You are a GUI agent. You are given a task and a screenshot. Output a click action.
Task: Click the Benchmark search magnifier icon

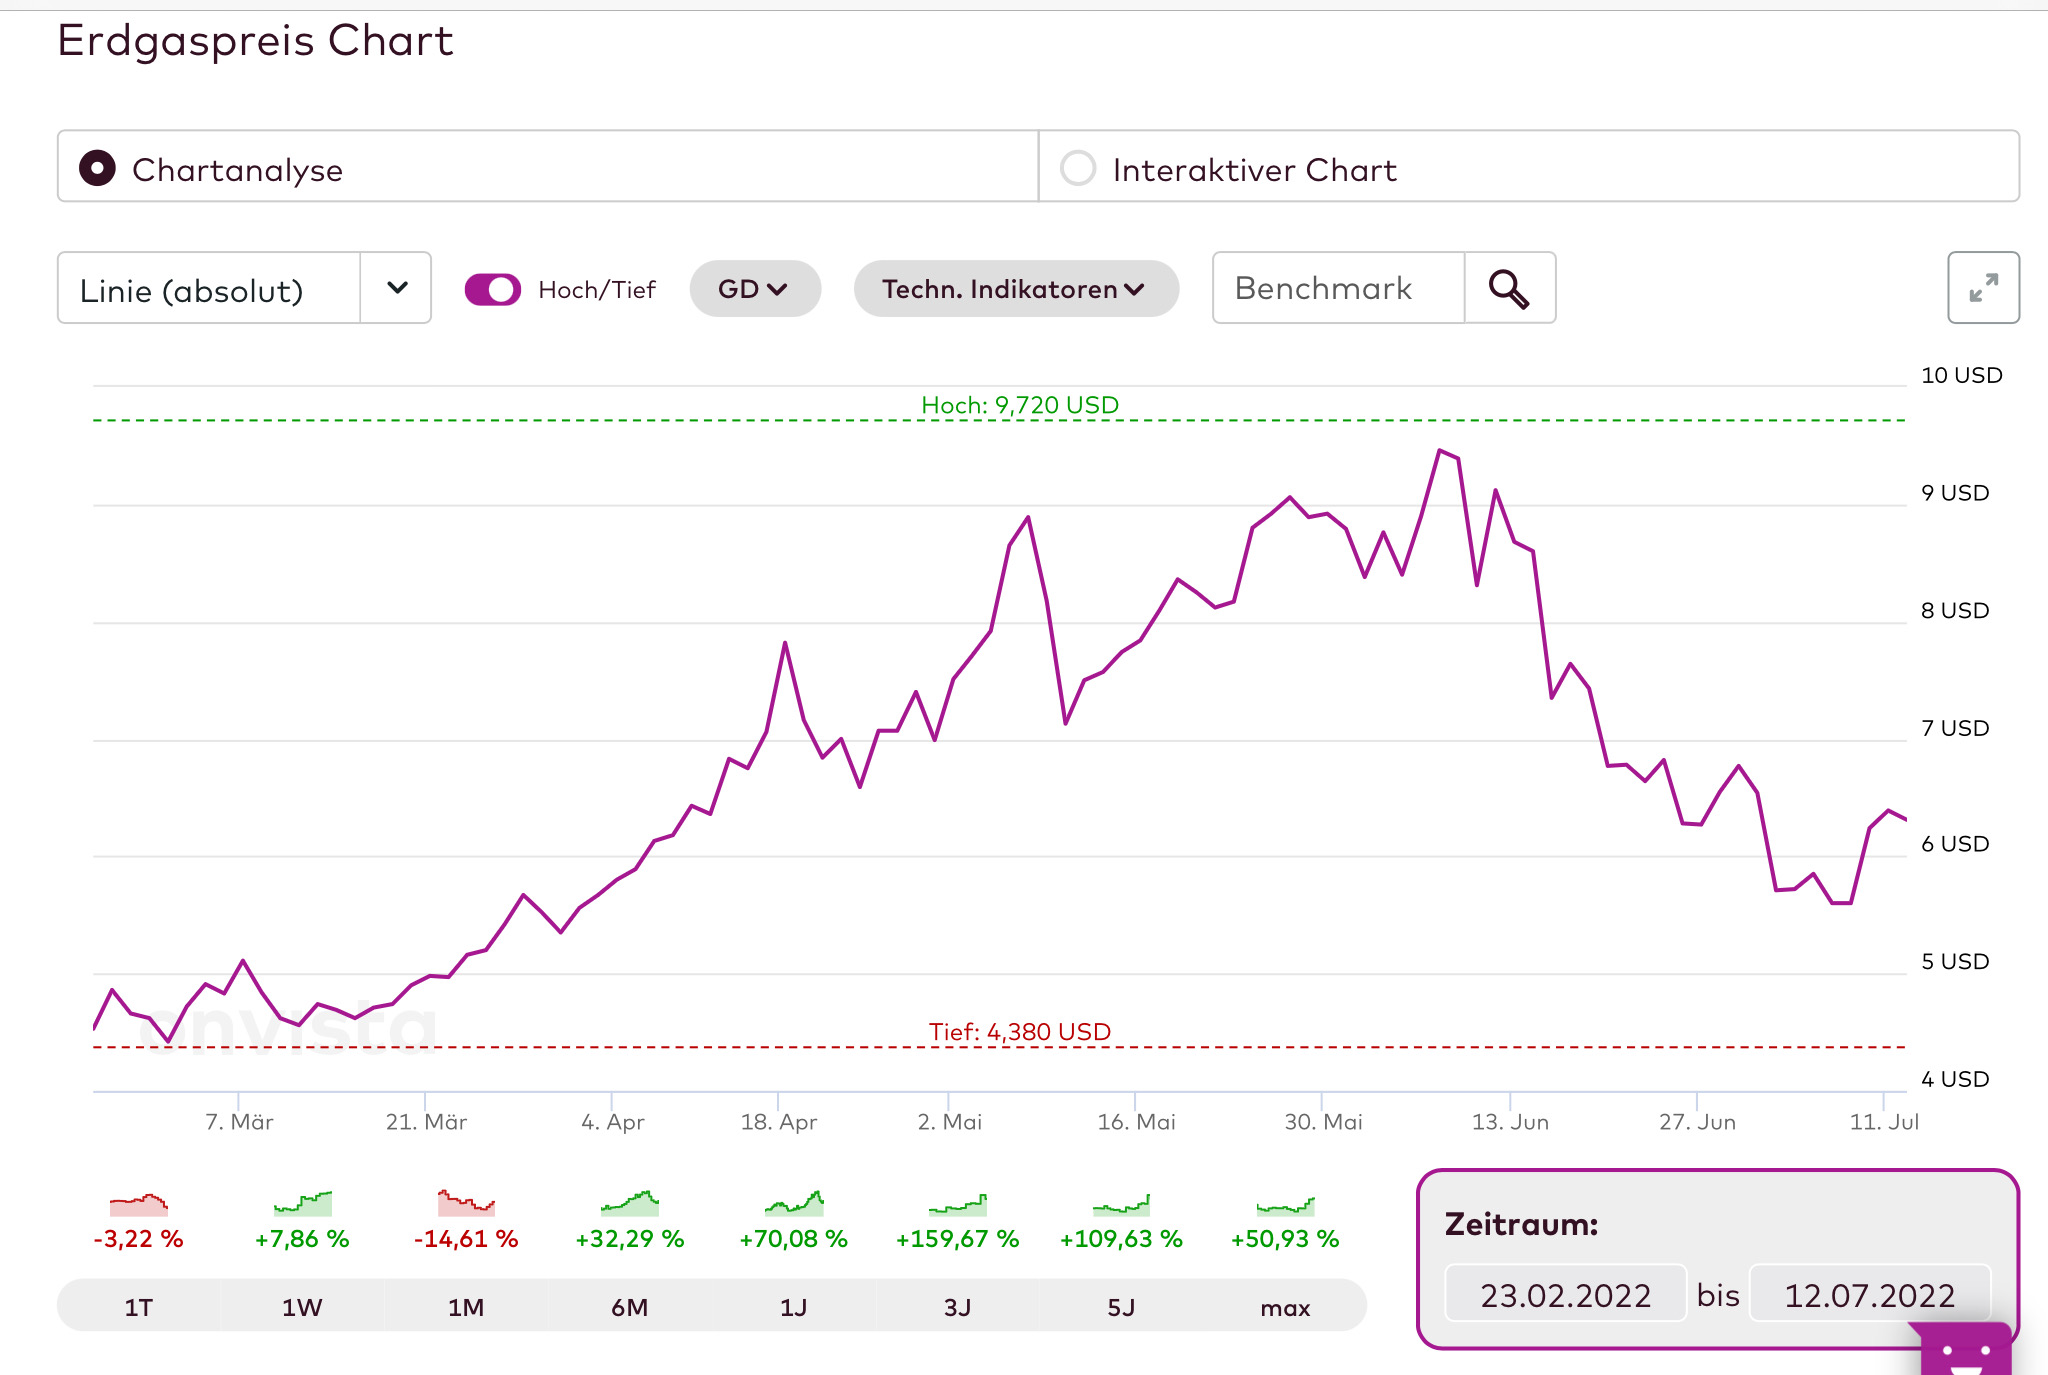[1509, 289]
